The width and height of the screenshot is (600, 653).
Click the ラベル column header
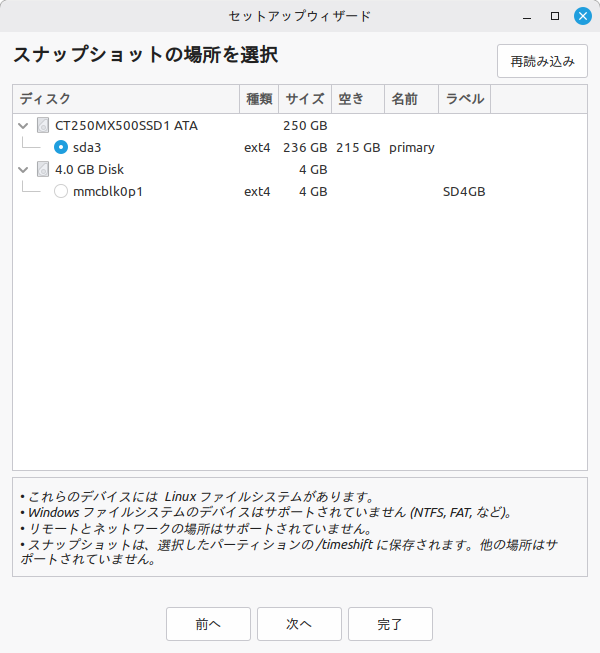point(465,99)
